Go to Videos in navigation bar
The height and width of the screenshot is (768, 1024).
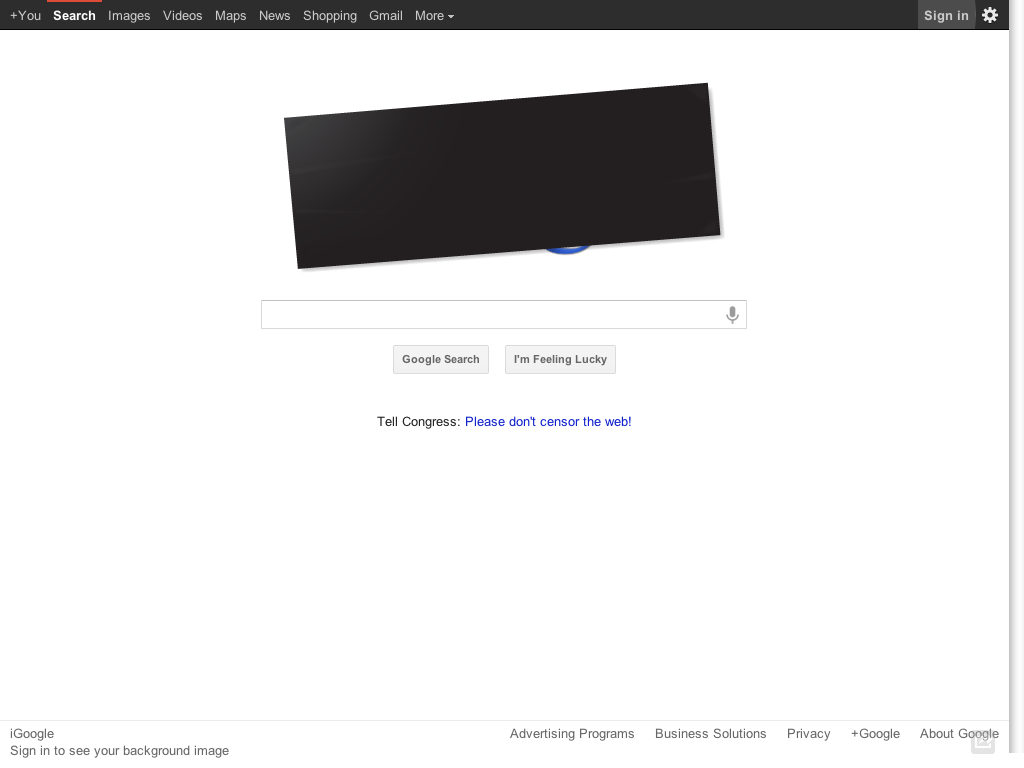182,15
